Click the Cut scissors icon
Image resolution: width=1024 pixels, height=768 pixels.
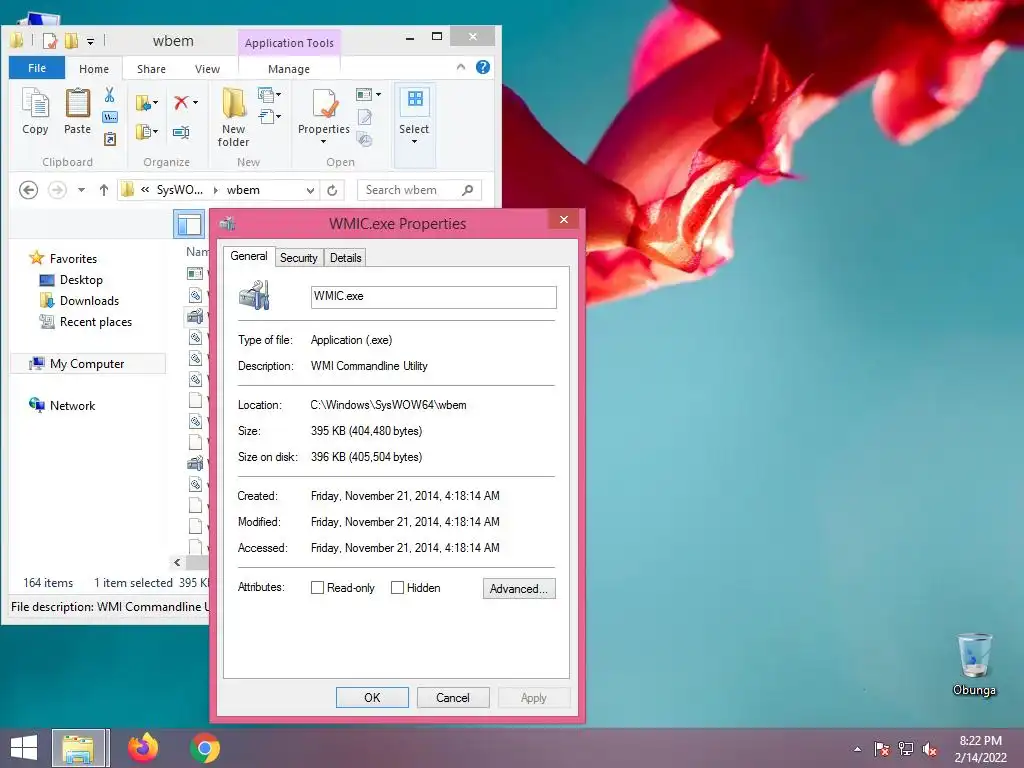point(110,95)
